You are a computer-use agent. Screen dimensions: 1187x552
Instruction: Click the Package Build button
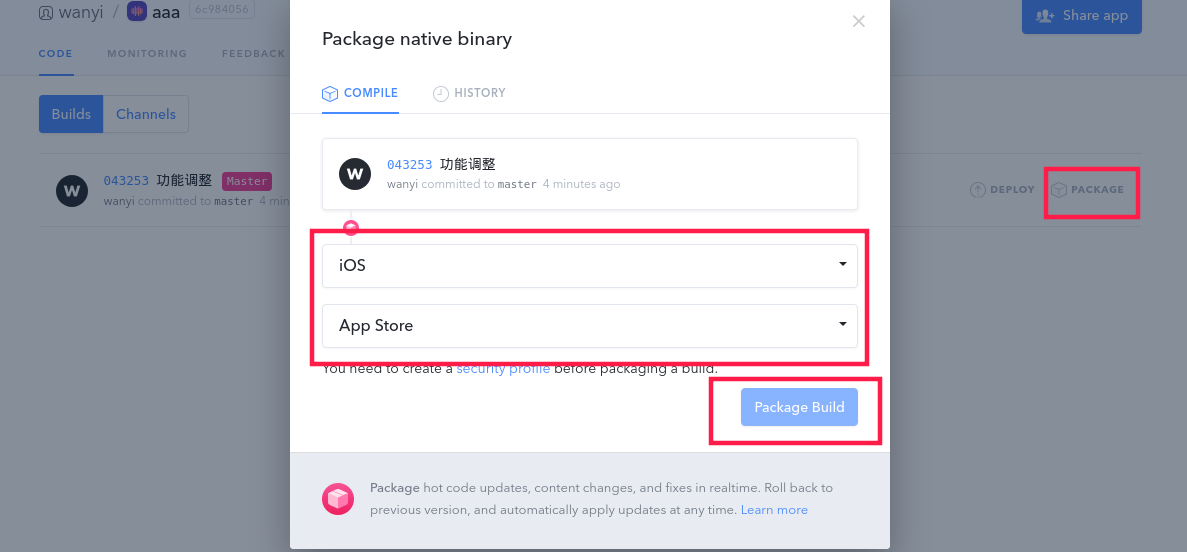point(799,407)
